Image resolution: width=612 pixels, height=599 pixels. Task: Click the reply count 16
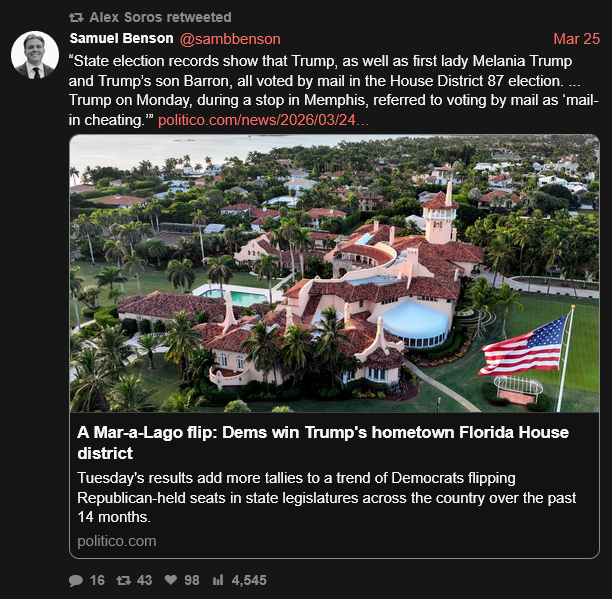point(97,580)
